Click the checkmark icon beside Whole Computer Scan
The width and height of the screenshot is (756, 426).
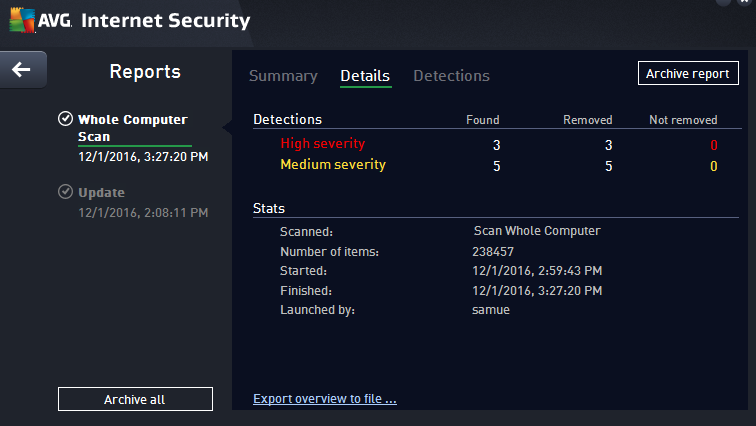65,120
